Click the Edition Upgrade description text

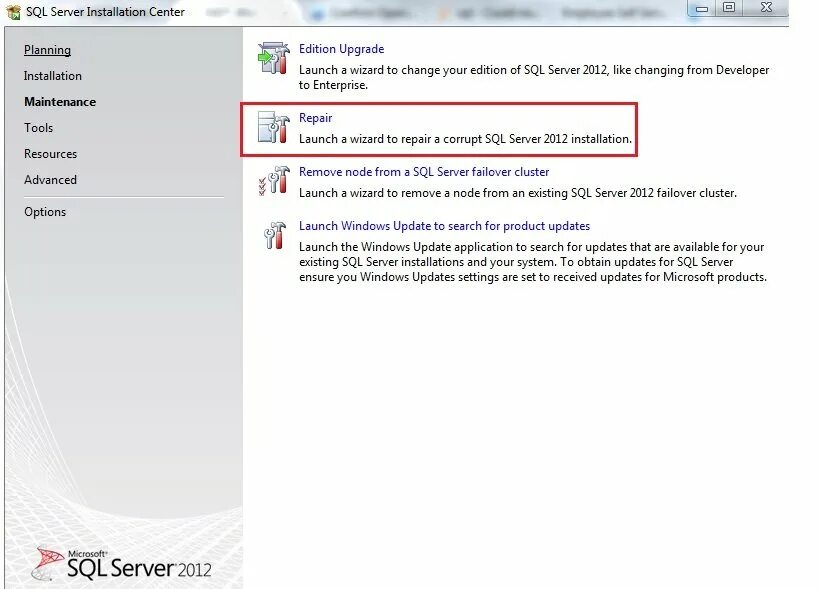click(x=534, y=77)
